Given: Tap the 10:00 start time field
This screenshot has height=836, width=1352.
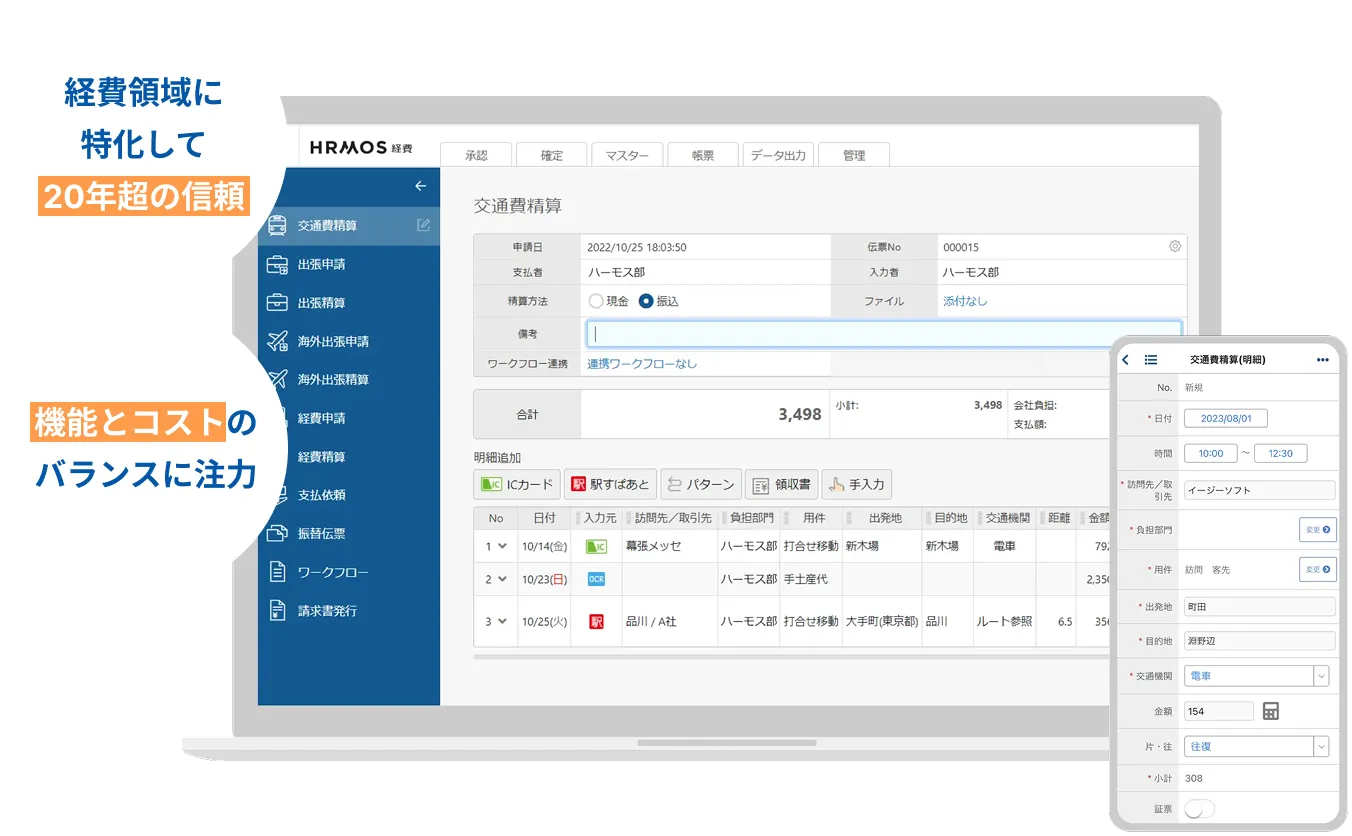Looking at the screenshot, I should point(1211,453).
